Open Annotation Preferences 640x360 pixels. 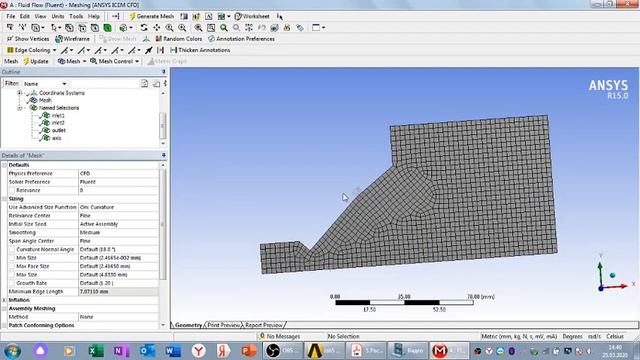tap(241, 39)
